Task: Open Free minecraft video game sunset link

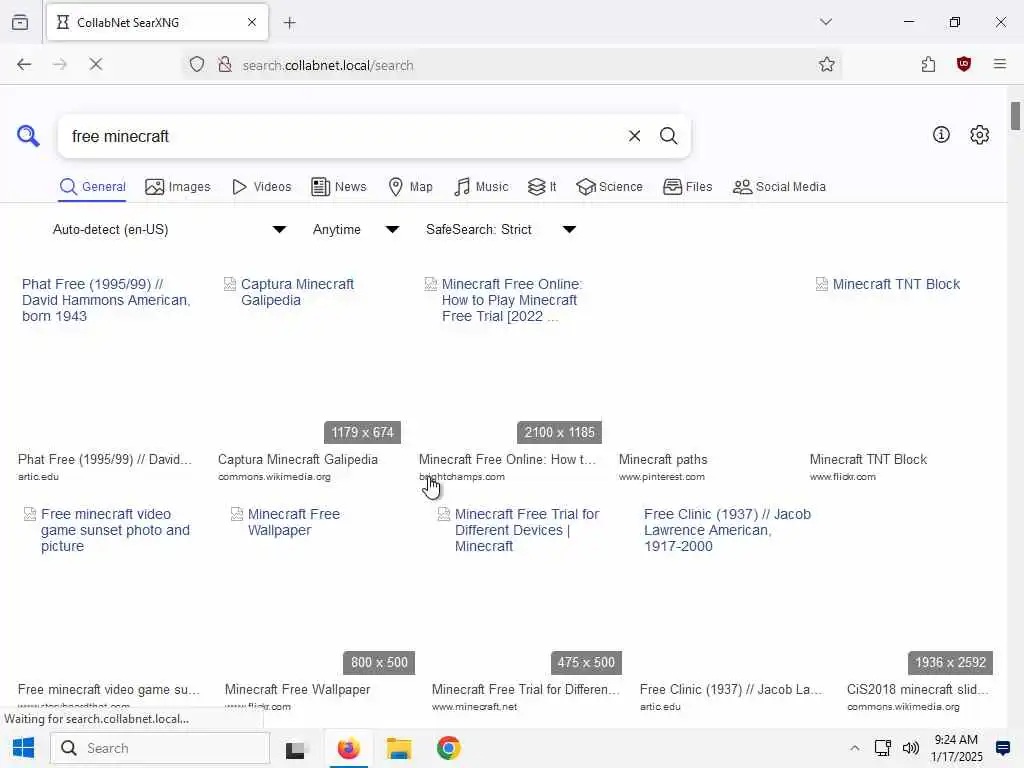Action: [x=115, y=530]
